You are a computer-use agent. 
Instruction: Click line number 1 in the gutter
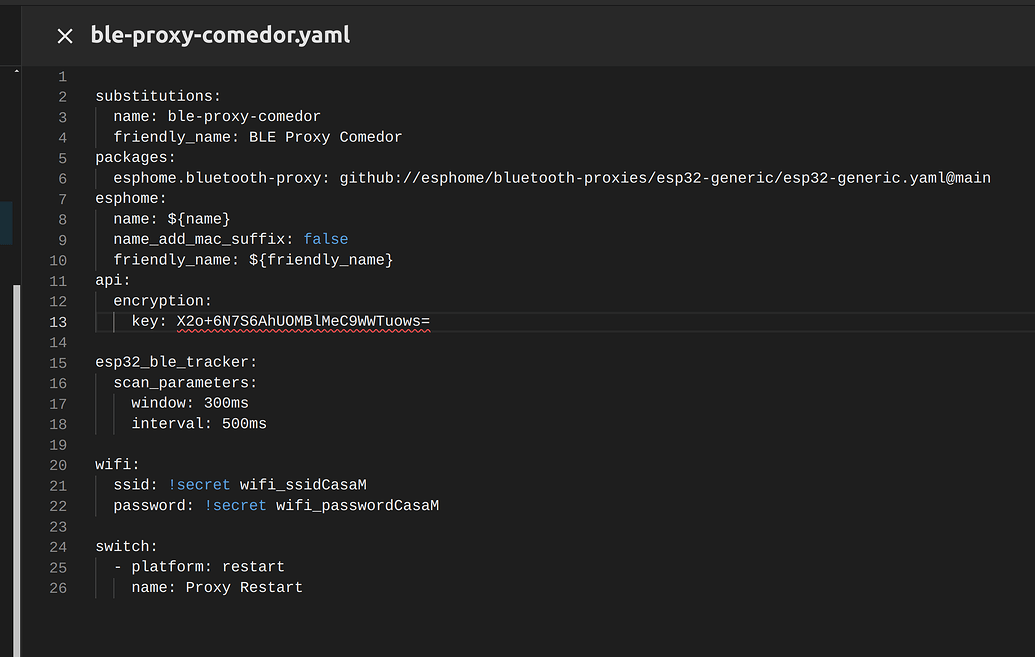(62, 76)
